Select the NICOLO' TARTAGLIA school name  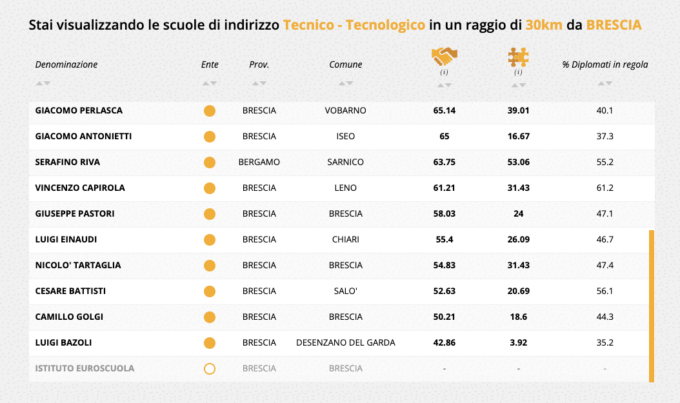tap(79, 265)
